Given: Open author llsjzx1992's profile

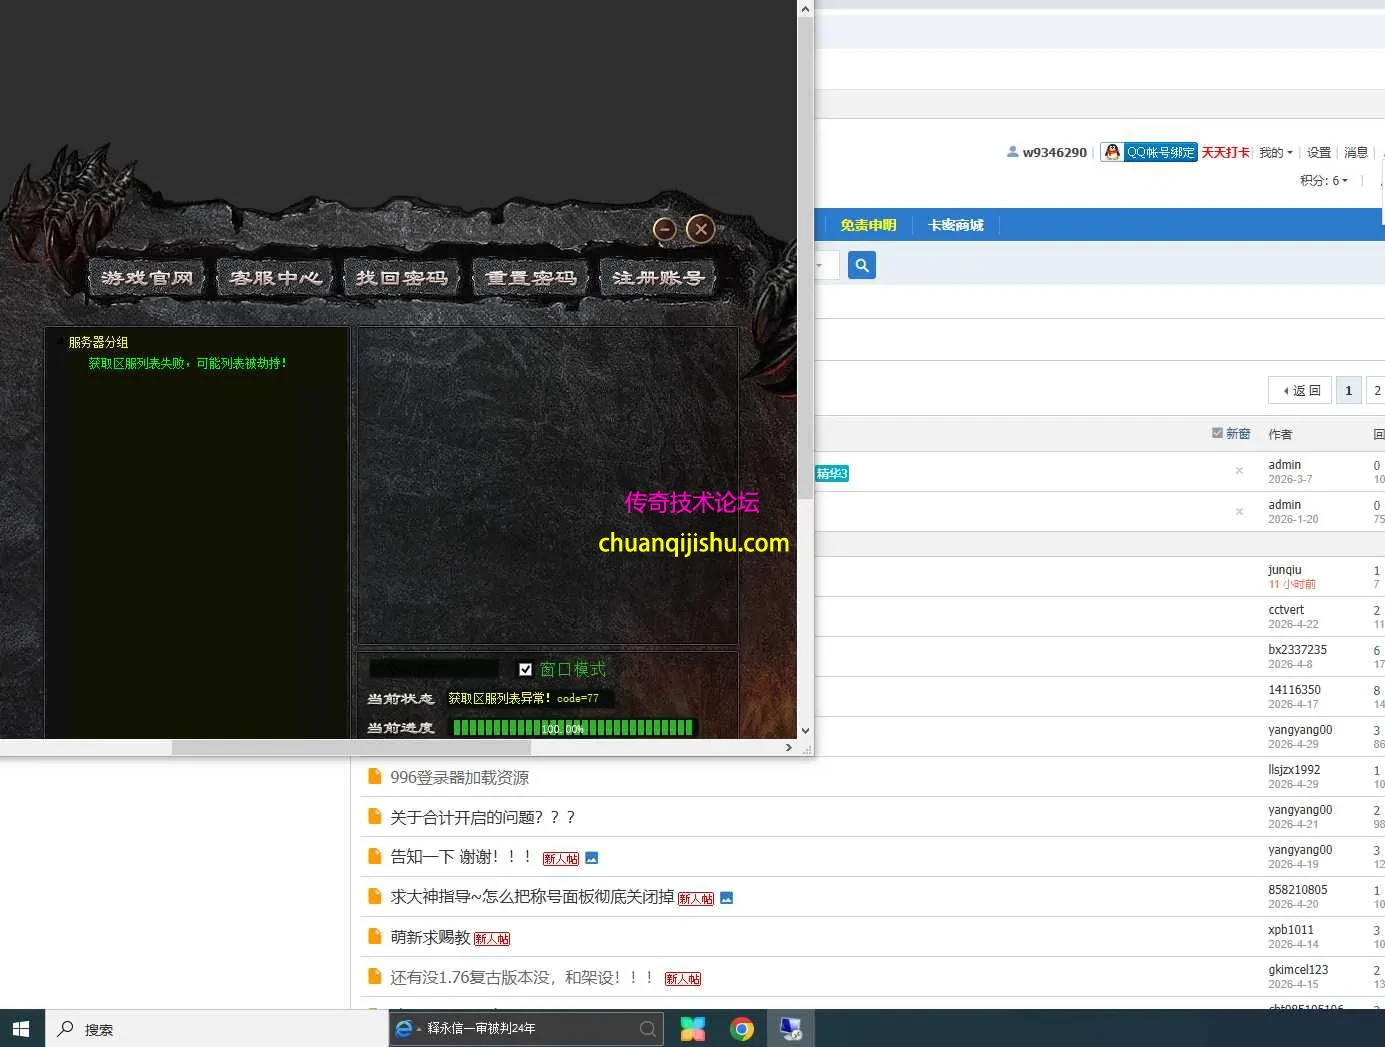Looking at the screenshot, I should pyautogui.click(x=1294, y=770).
